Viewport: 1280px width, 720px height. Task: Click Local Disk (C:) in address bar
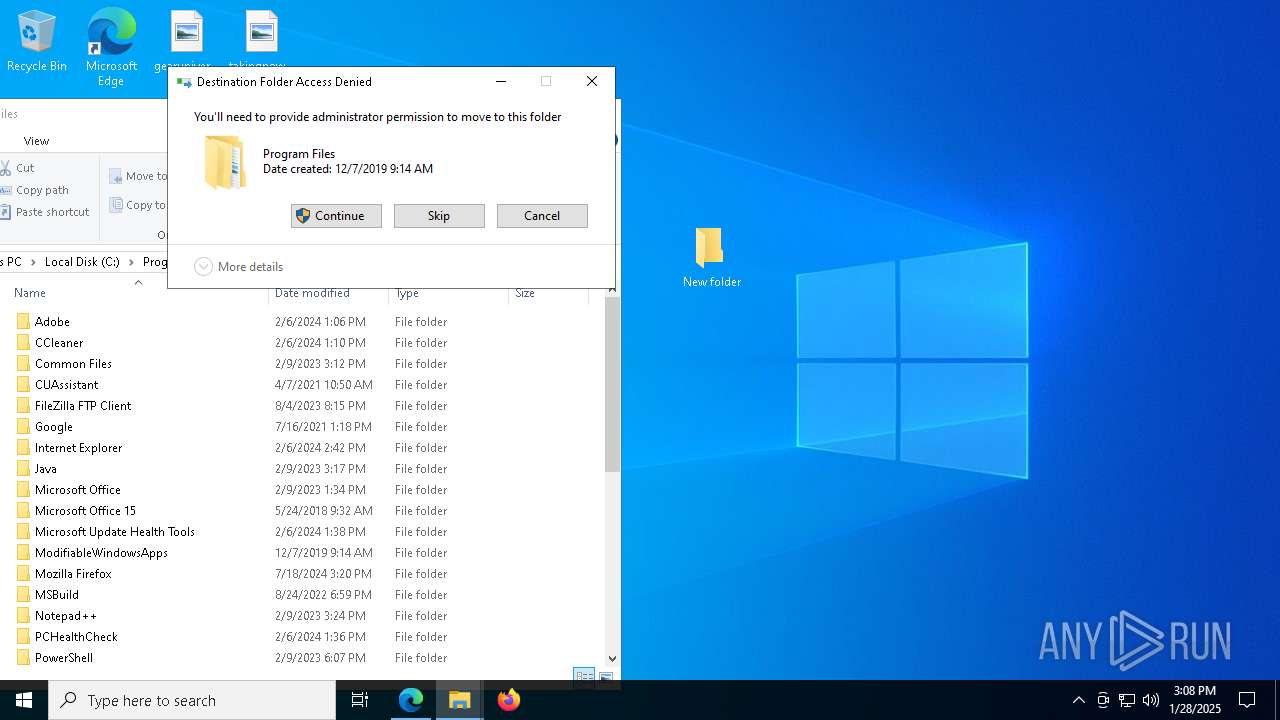[x=82, y=262]
